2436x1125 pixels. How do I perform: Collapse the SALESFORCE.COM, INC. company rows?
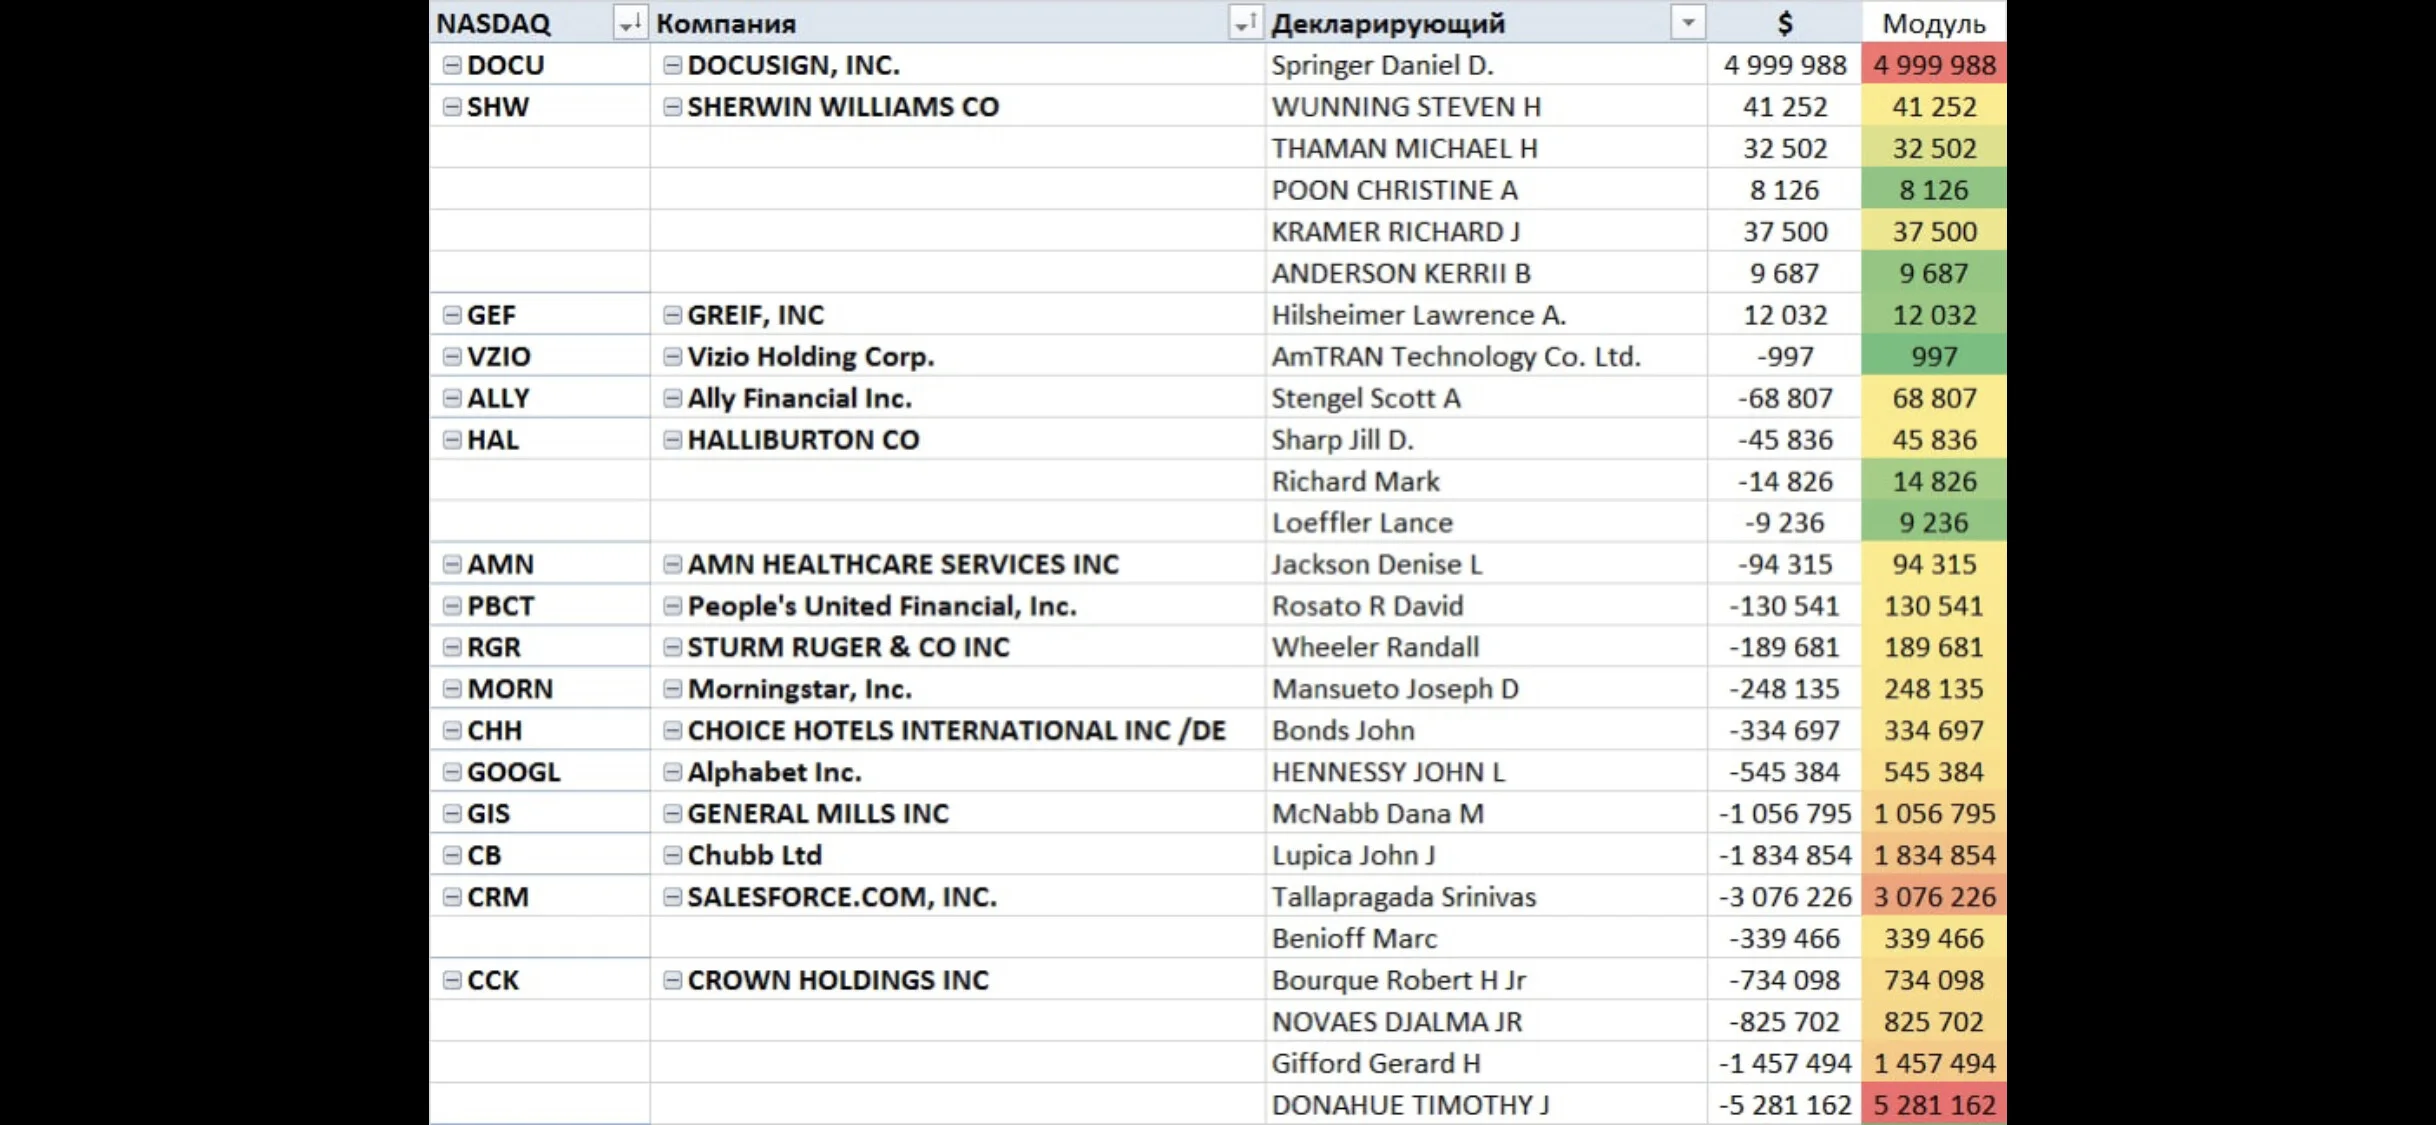click(672, 897)
